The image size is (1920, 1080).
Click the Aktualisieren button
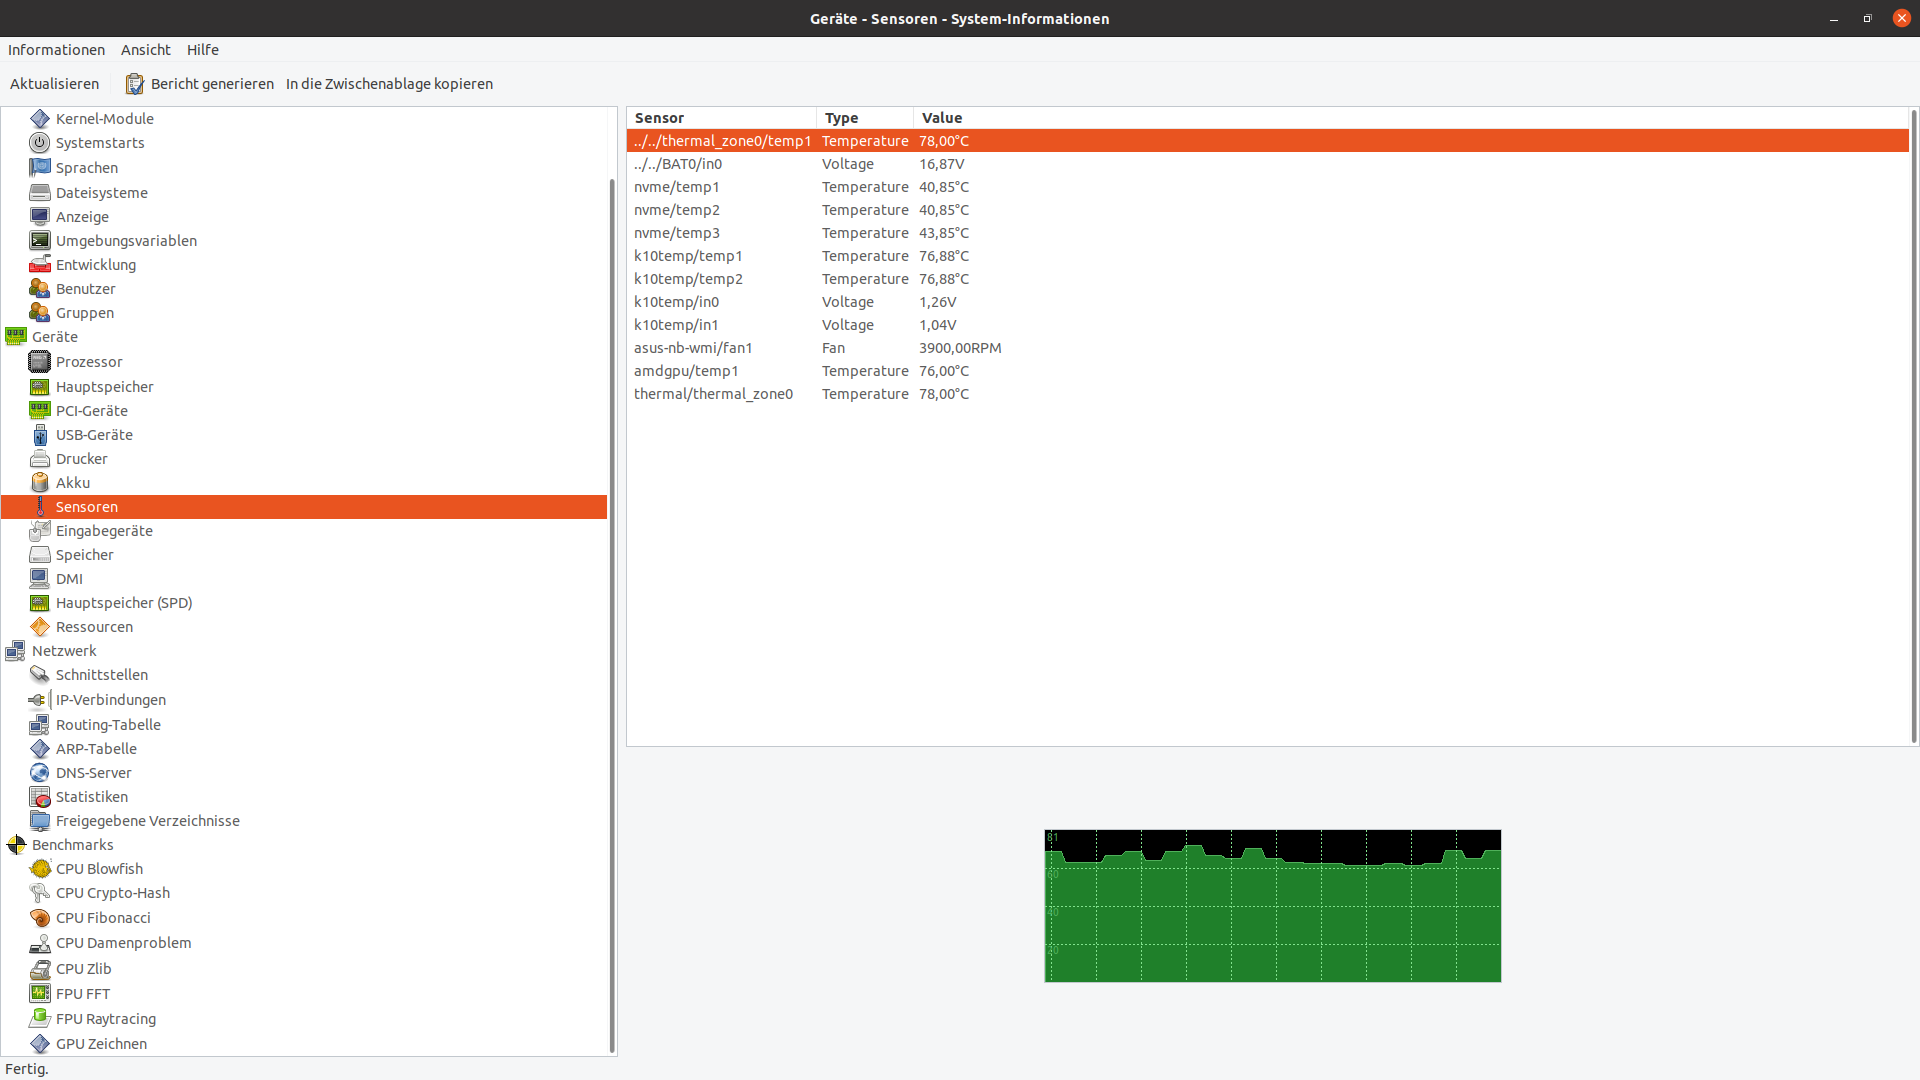55,84
